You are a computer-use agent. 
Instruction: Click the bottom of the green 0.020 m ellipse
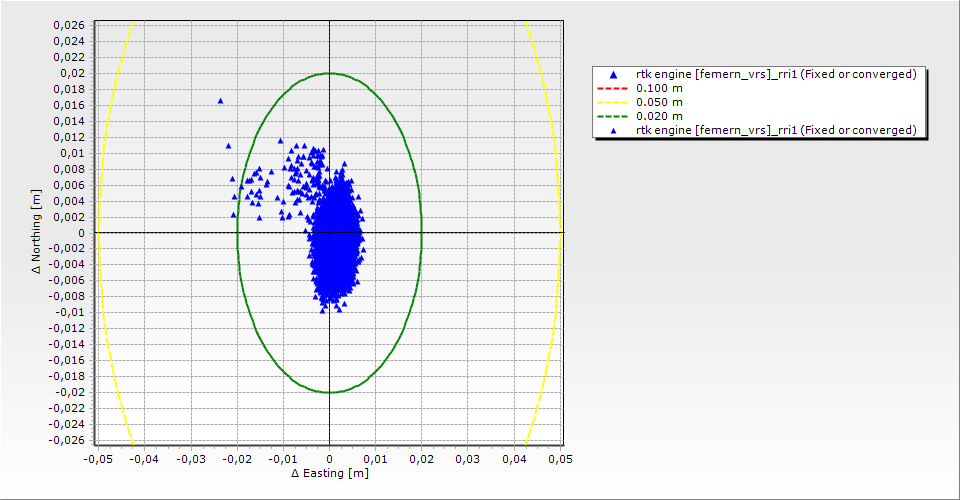[x=329, y=392]
